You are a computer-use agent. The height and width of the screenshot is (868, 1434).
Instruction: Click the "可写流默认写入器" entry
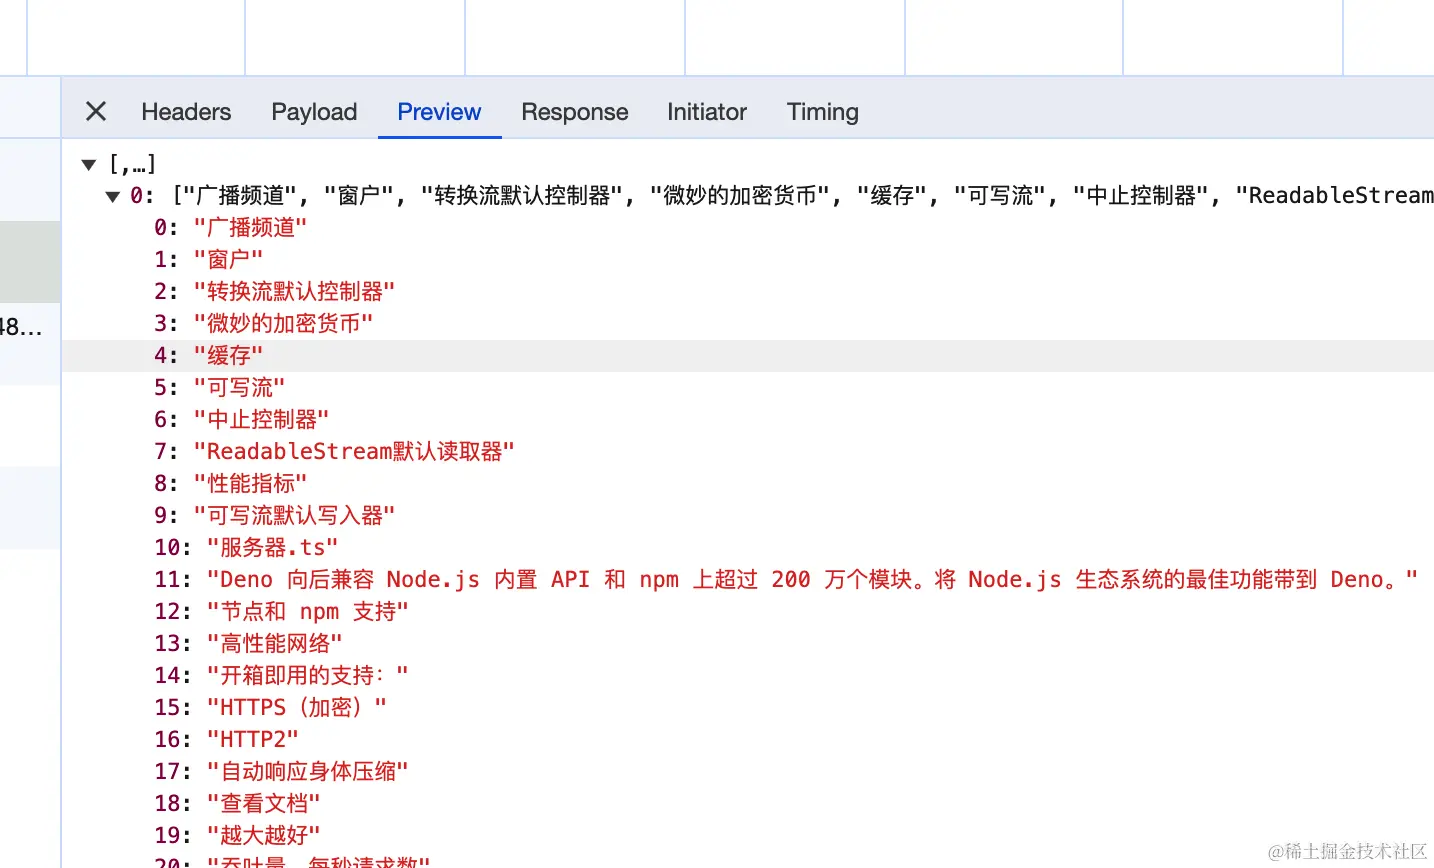click(294, 515)
